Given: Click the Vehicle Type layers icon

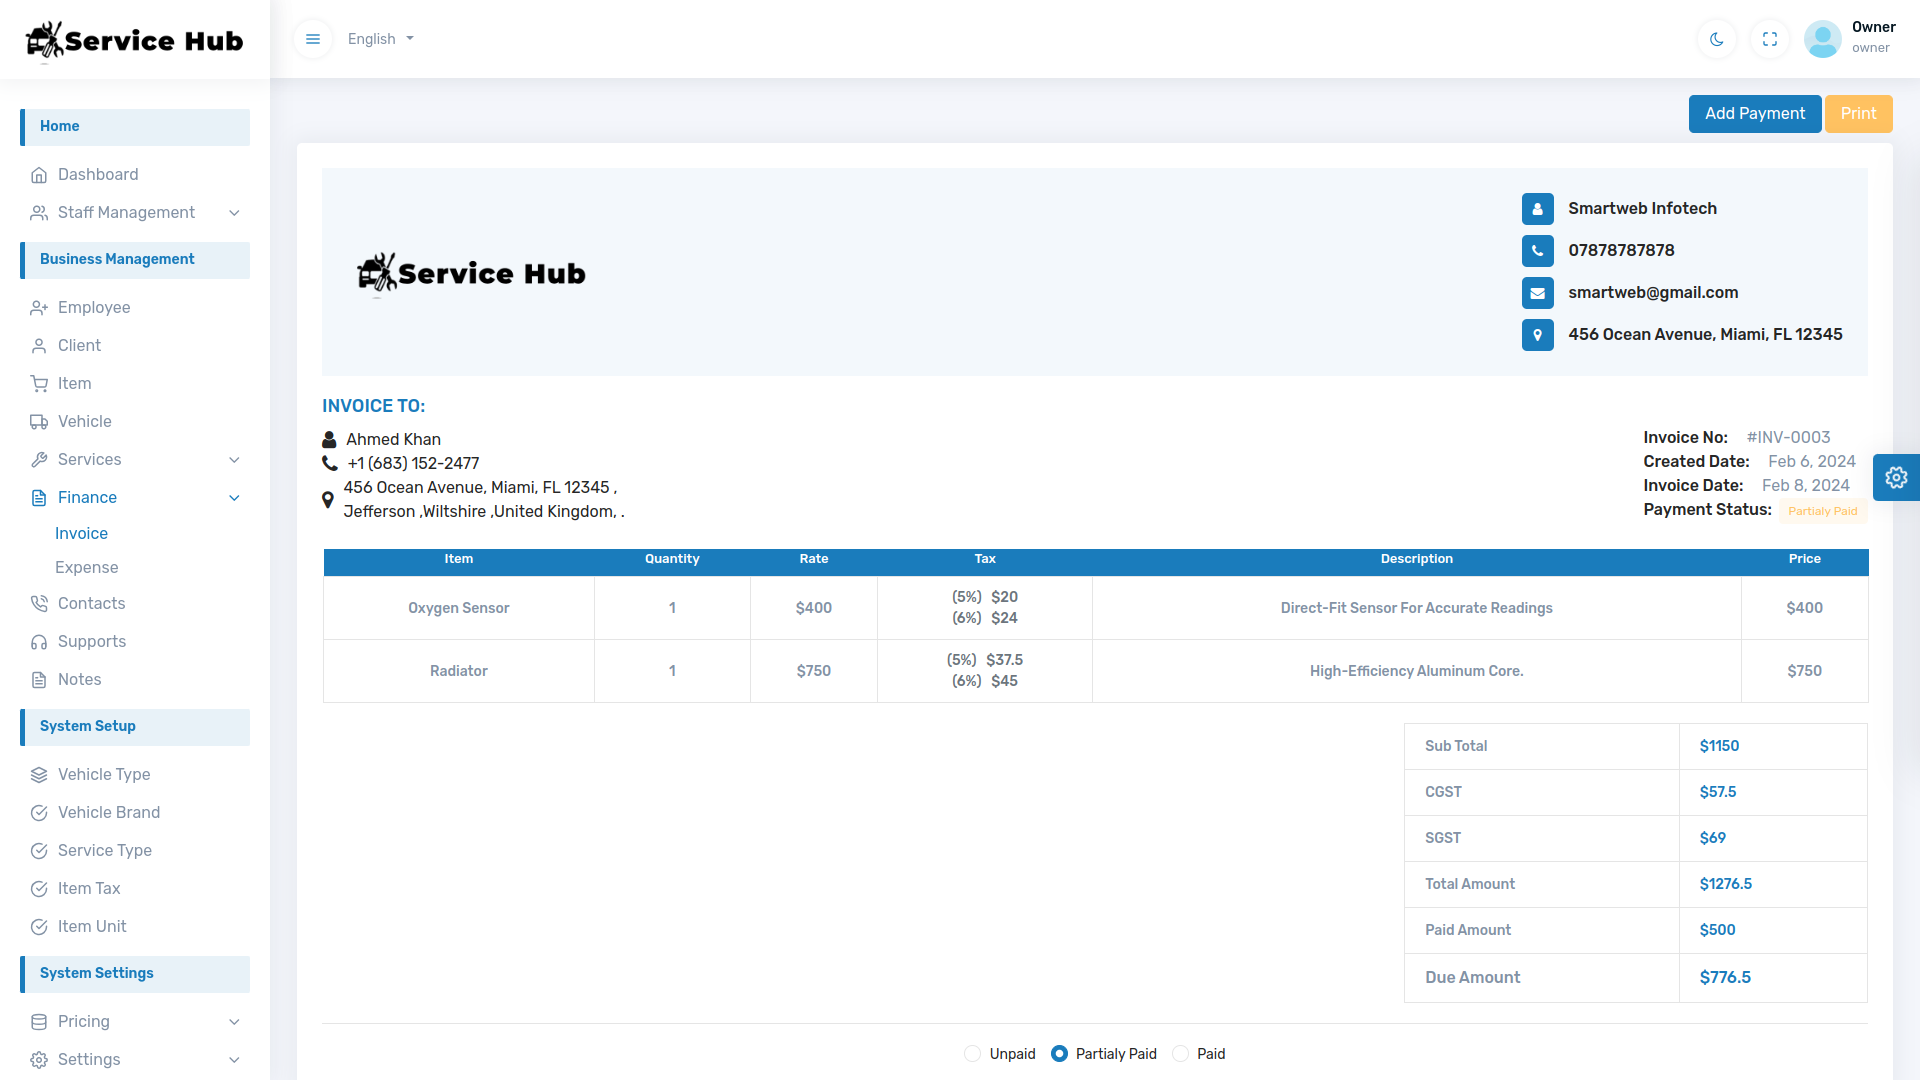Looking at the screenshot, I should click(x=39, y=775).
